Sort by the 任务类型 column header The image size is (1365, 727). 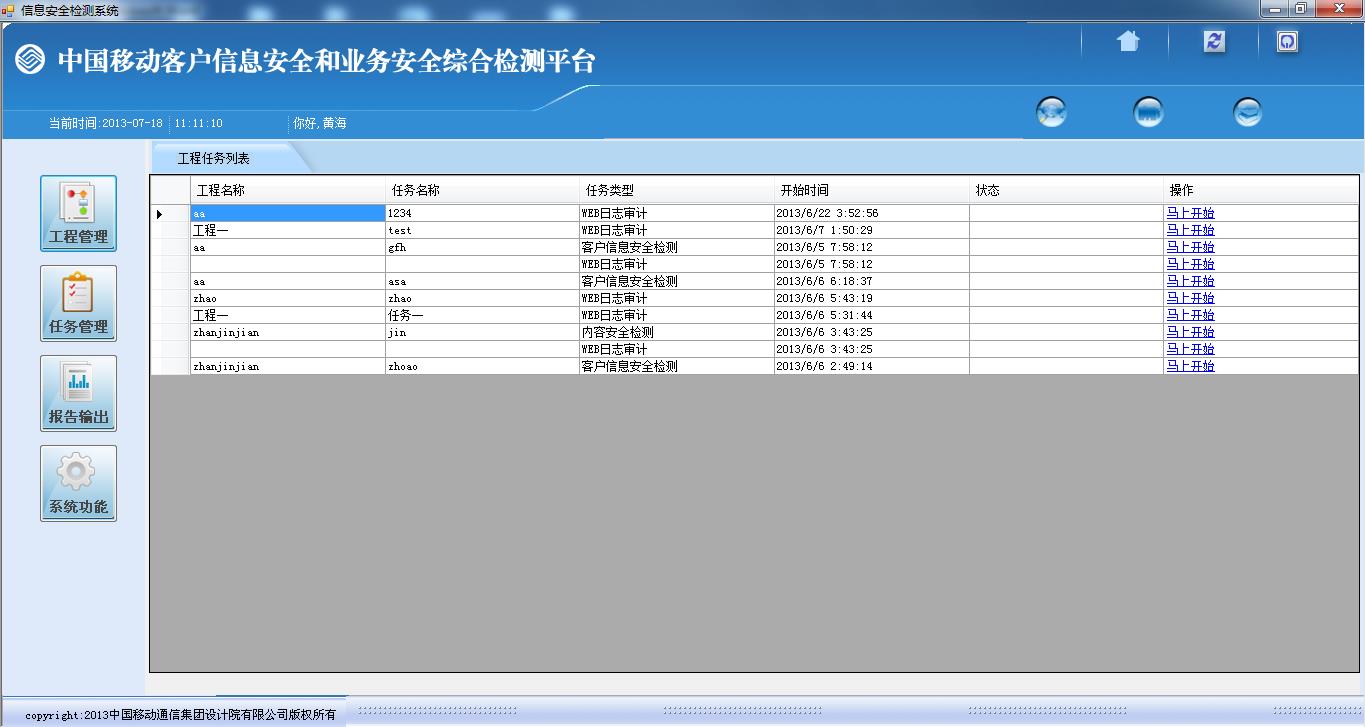677,190
